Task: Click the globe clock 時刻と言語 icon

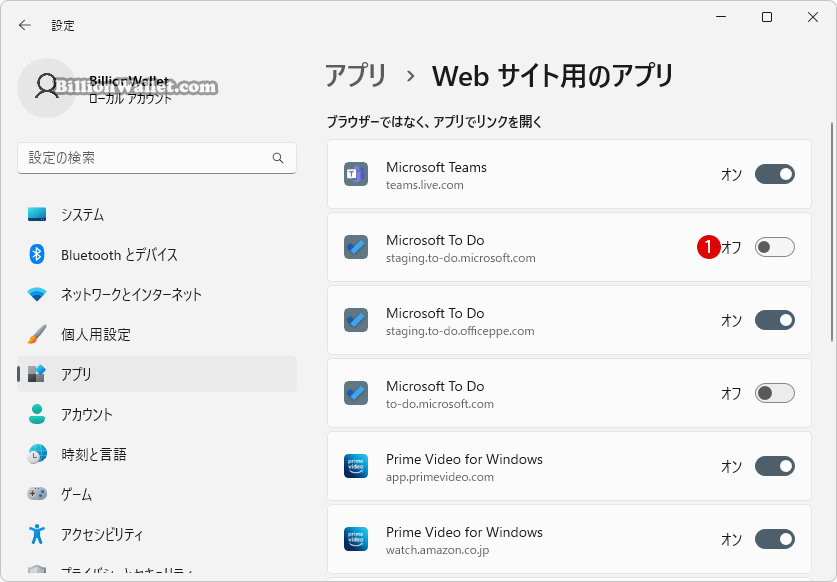Action: (x=37, y=454)
